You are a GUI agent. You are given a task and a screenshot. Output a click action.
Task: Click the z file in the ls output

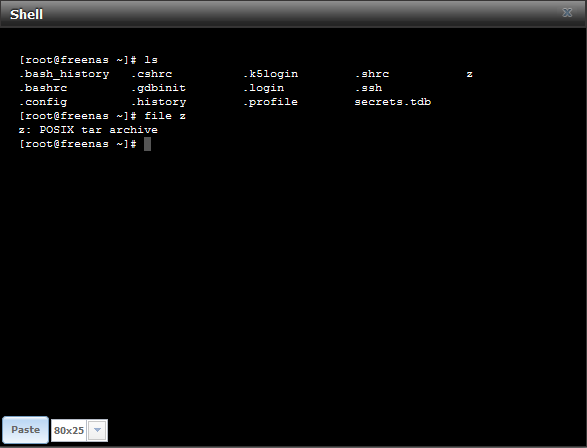469,74
